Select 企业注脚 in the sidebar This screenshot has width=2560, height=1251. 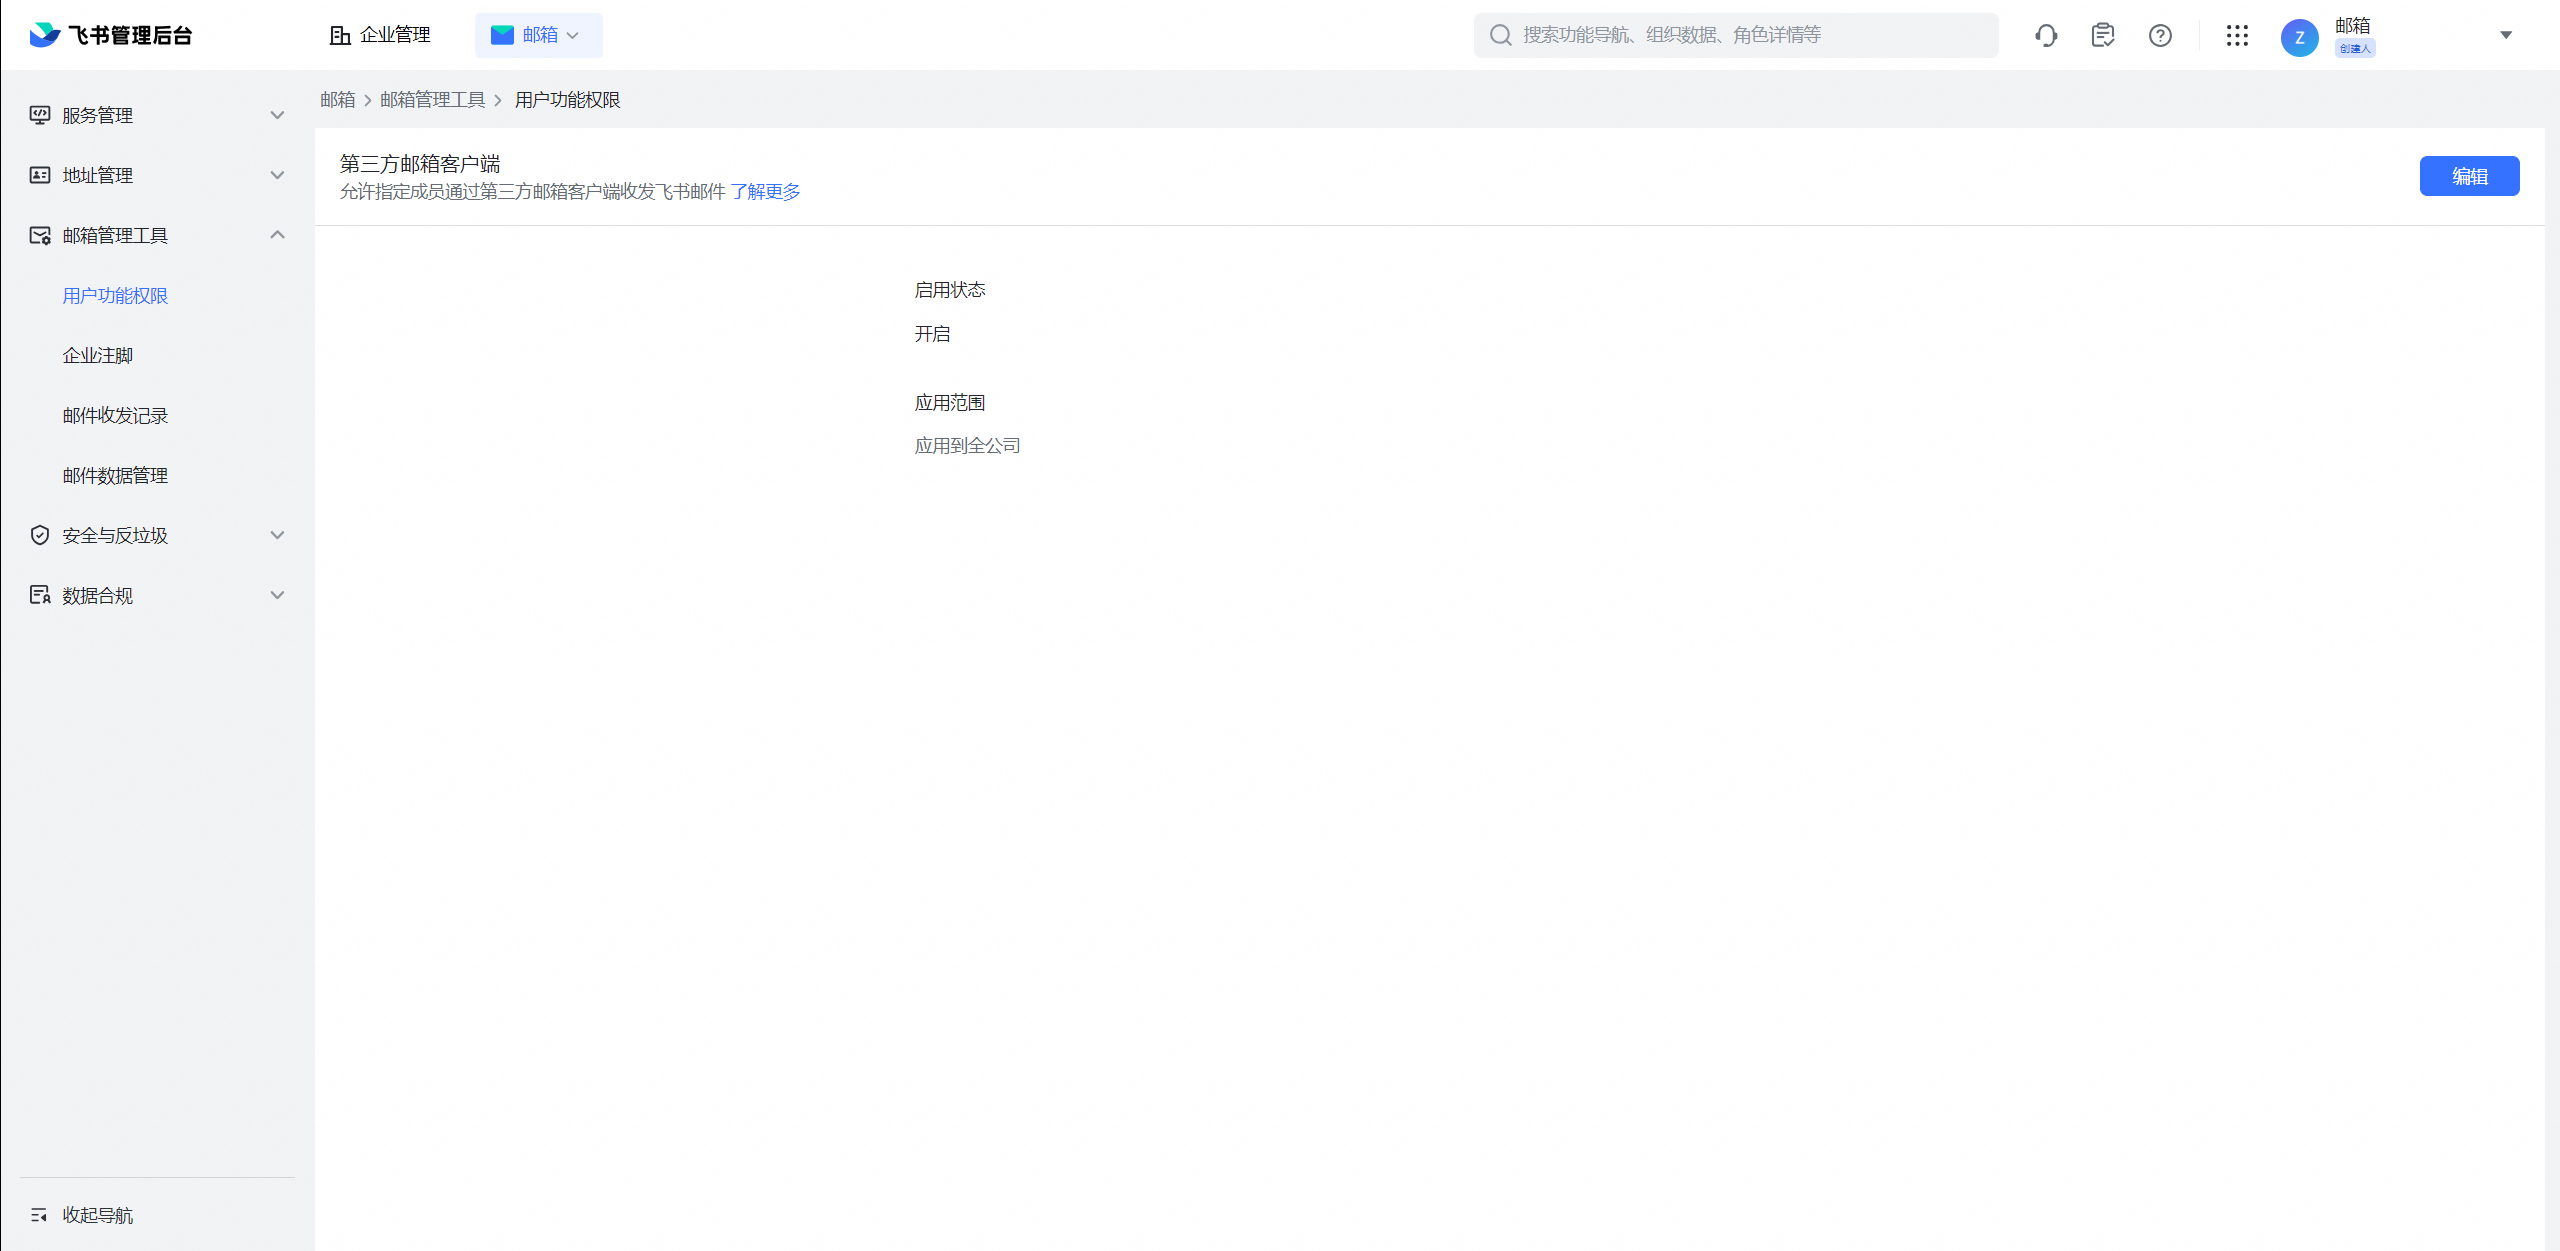pos(97,355)
